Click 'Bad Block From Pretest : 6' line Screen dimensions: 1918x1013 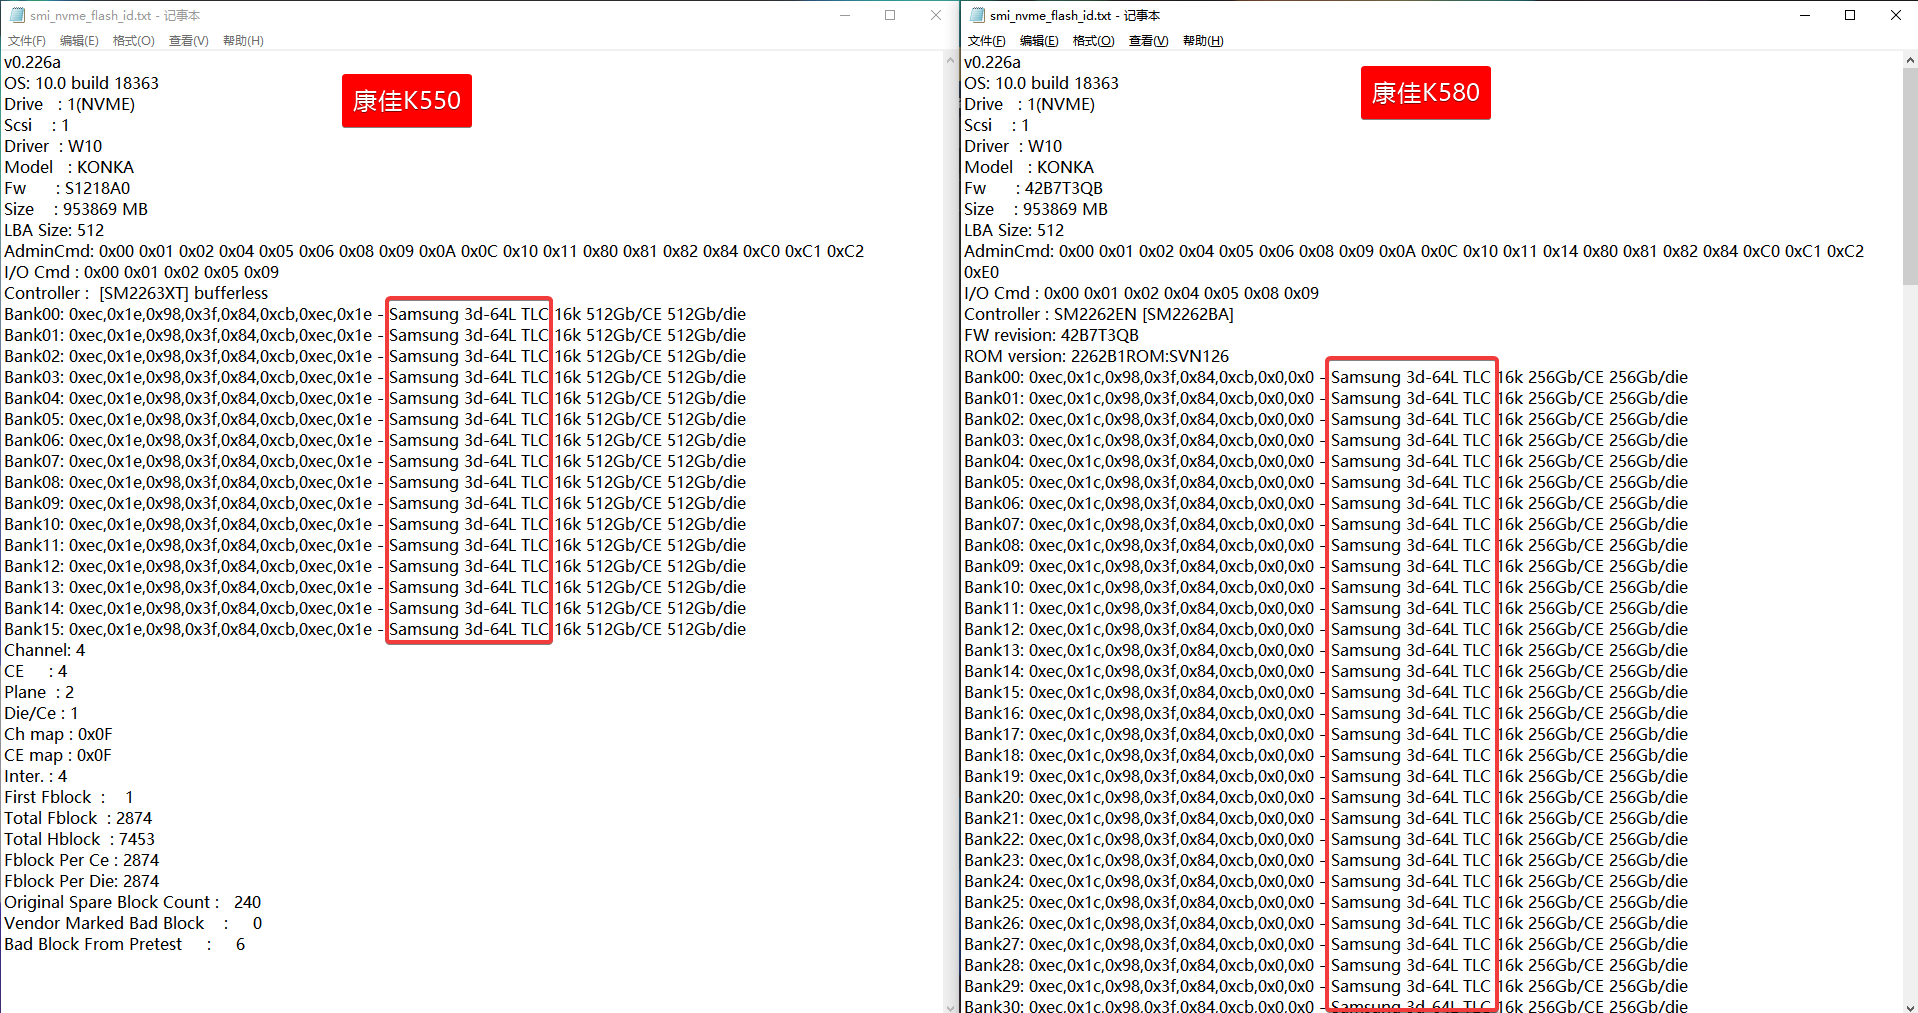coord(125,944)
